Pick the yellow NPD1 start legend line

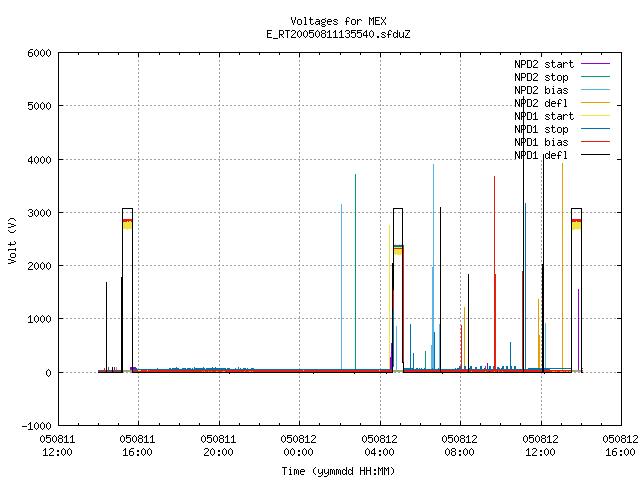click(596, 116)
